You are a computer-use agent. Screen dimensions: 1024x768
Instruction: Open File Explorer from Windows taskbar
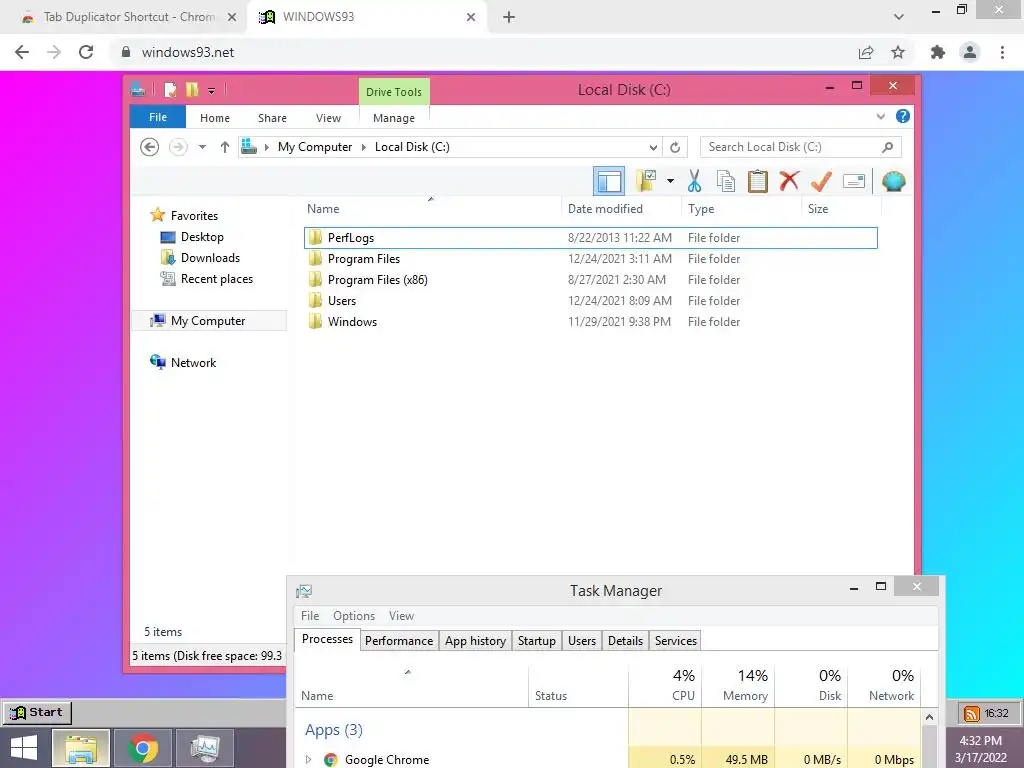point(81,748)
